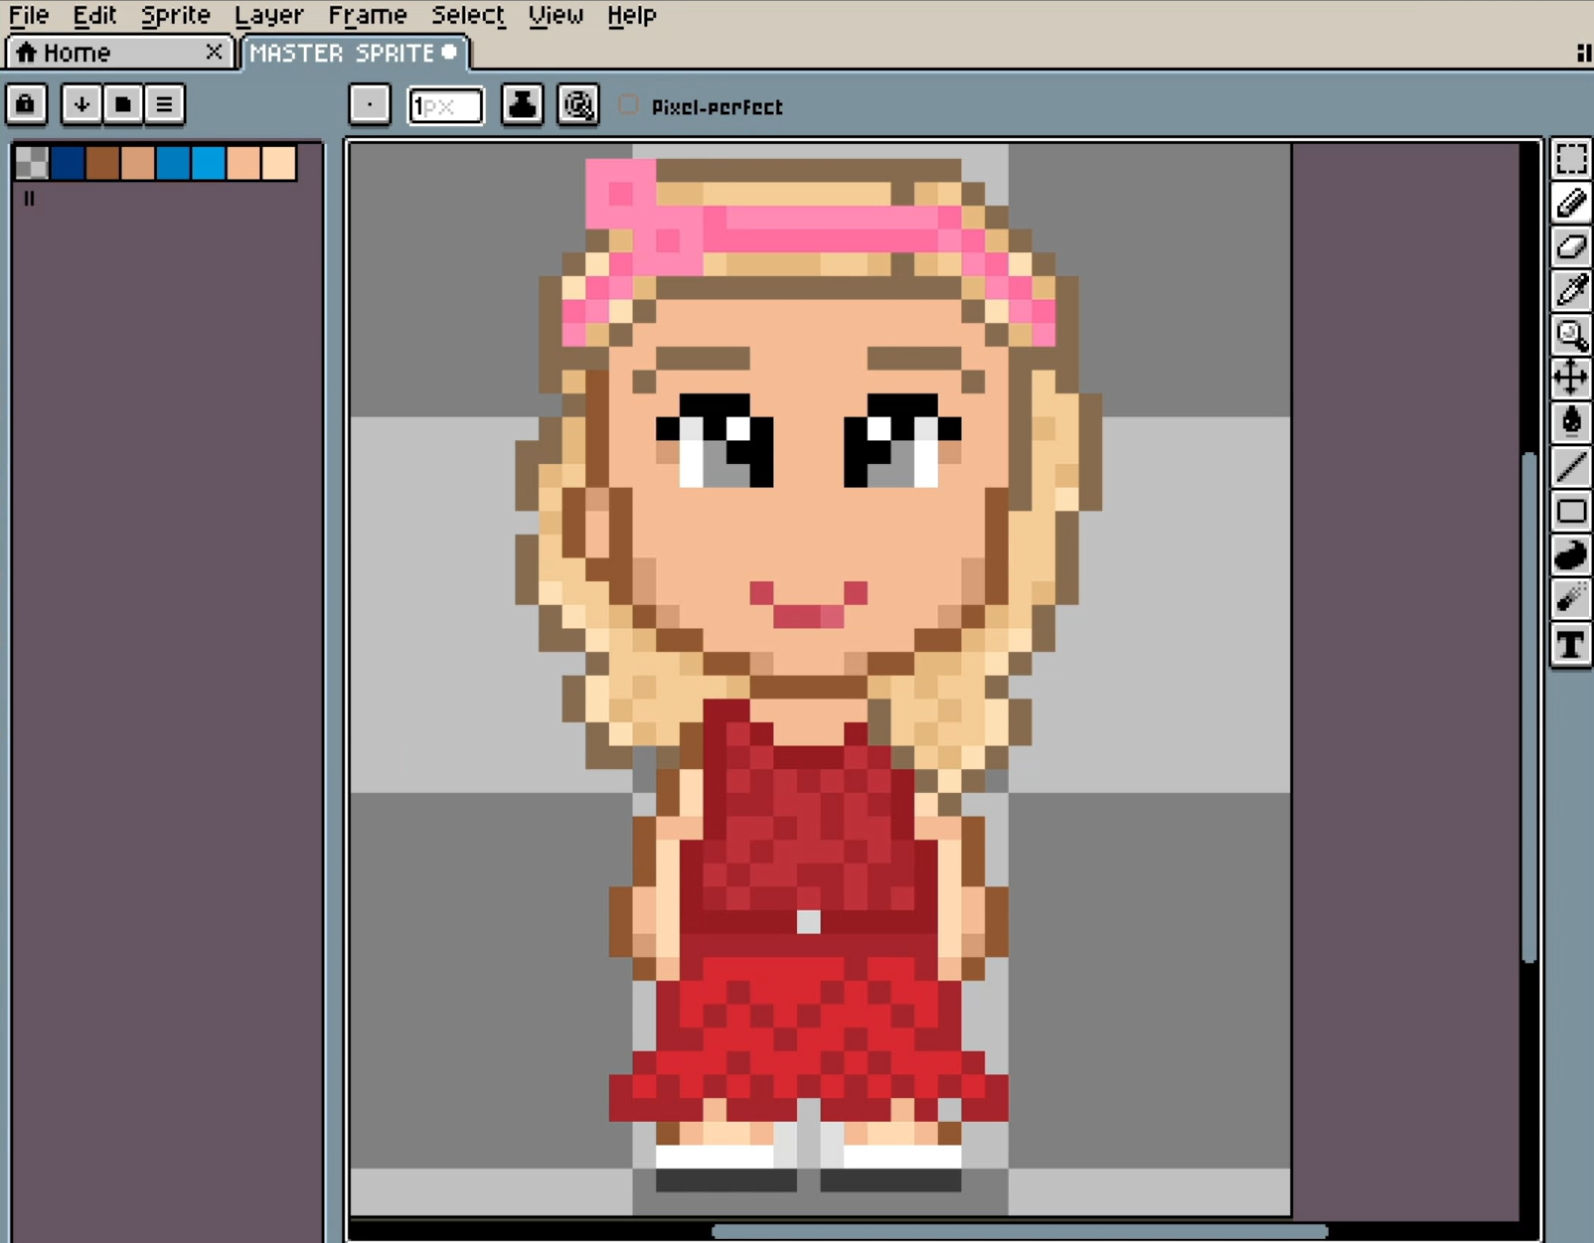1594x1243 pixels.
Task: Select the Line tool
Action: (1570, 466)
